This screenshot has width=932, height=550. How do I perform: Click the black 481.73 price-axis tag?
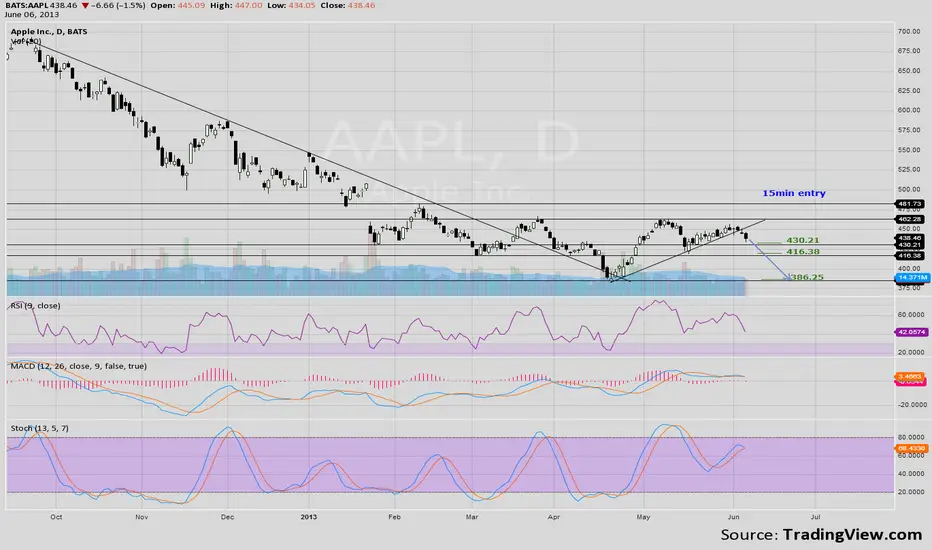909,204
